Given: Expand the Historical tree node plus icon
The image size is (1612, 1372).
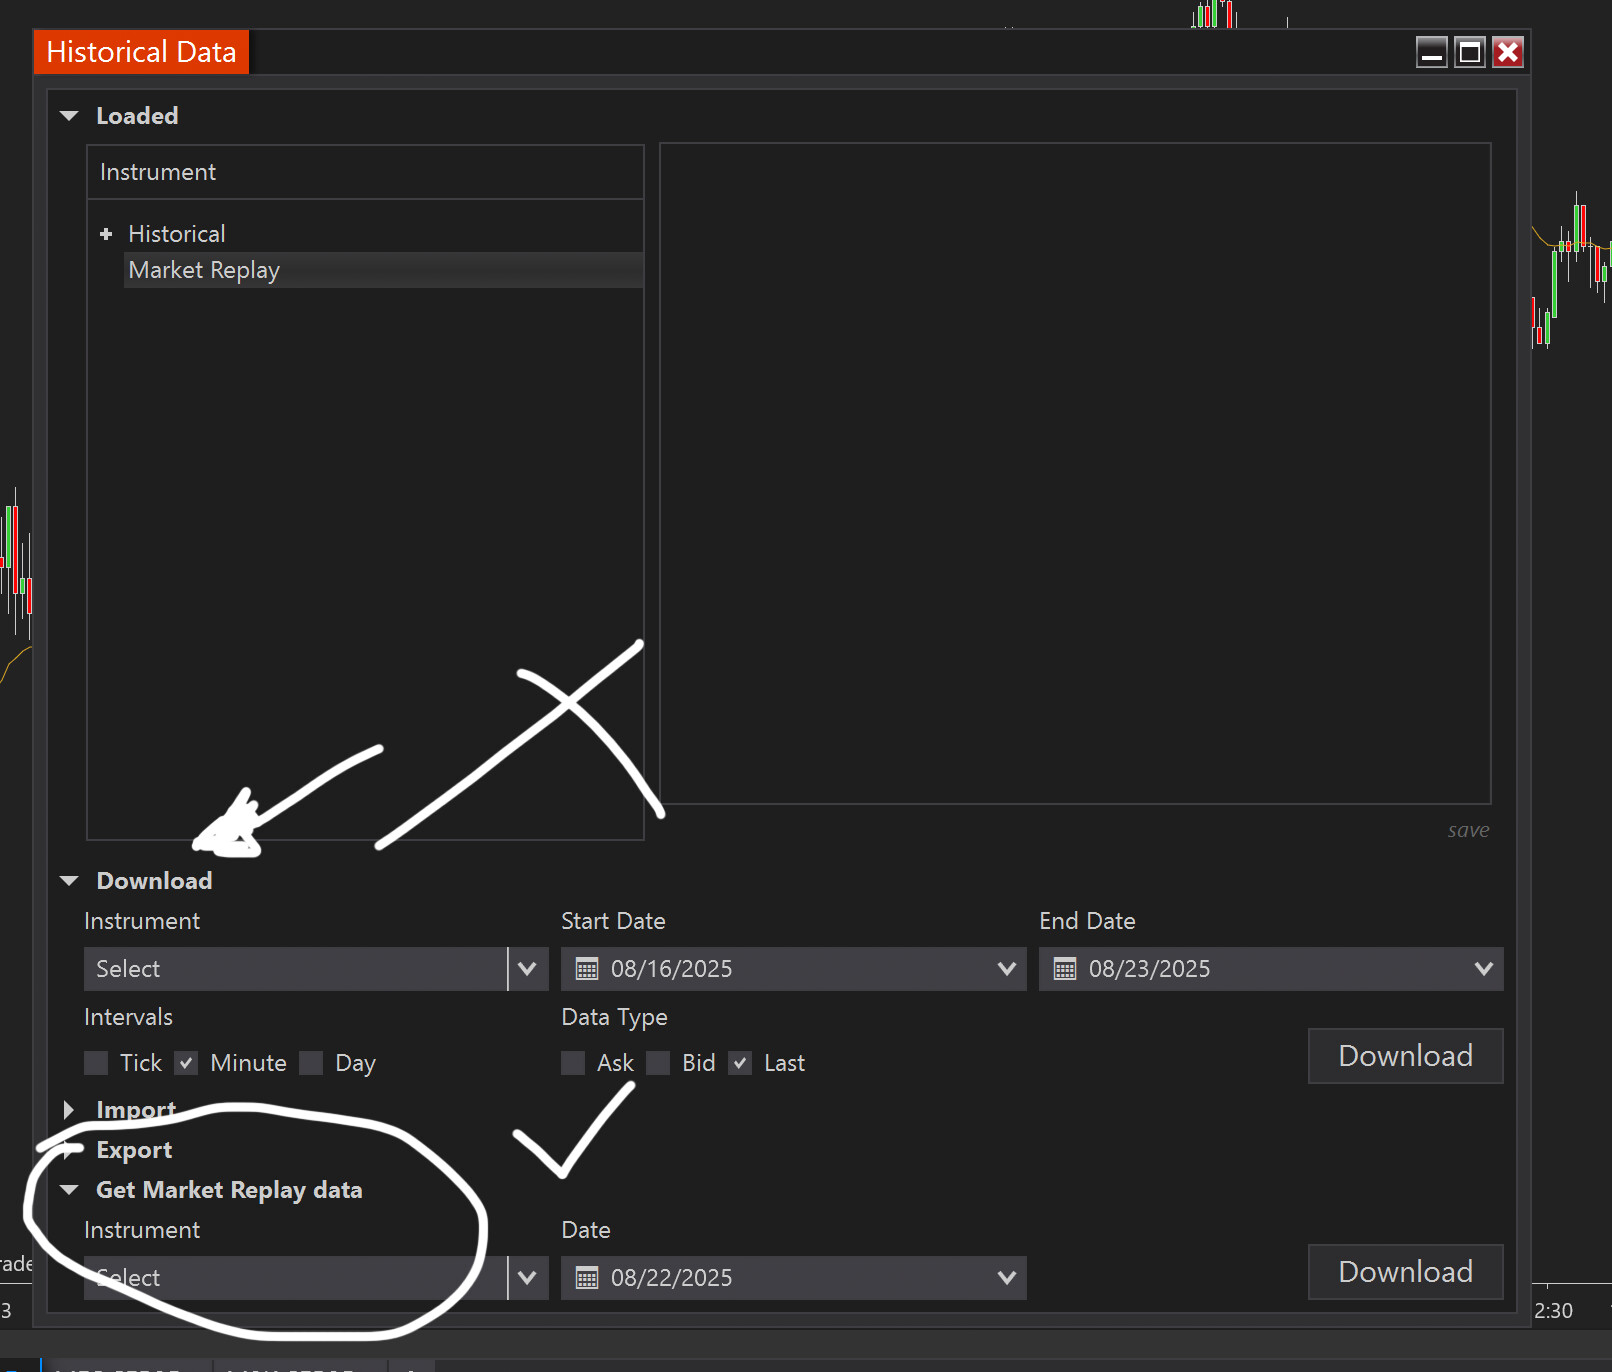Looking at the screenshot, I should (x=106, y=234).
